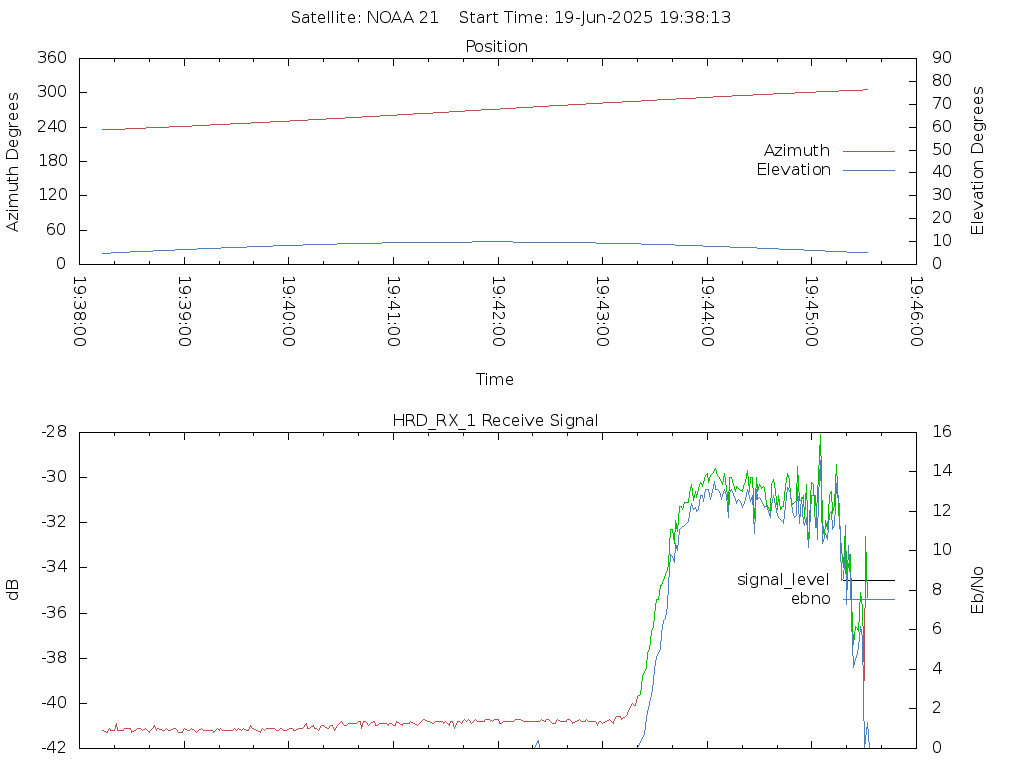
Task: Select the '19:42:00' time tick label
Action: tap(498, 312)
